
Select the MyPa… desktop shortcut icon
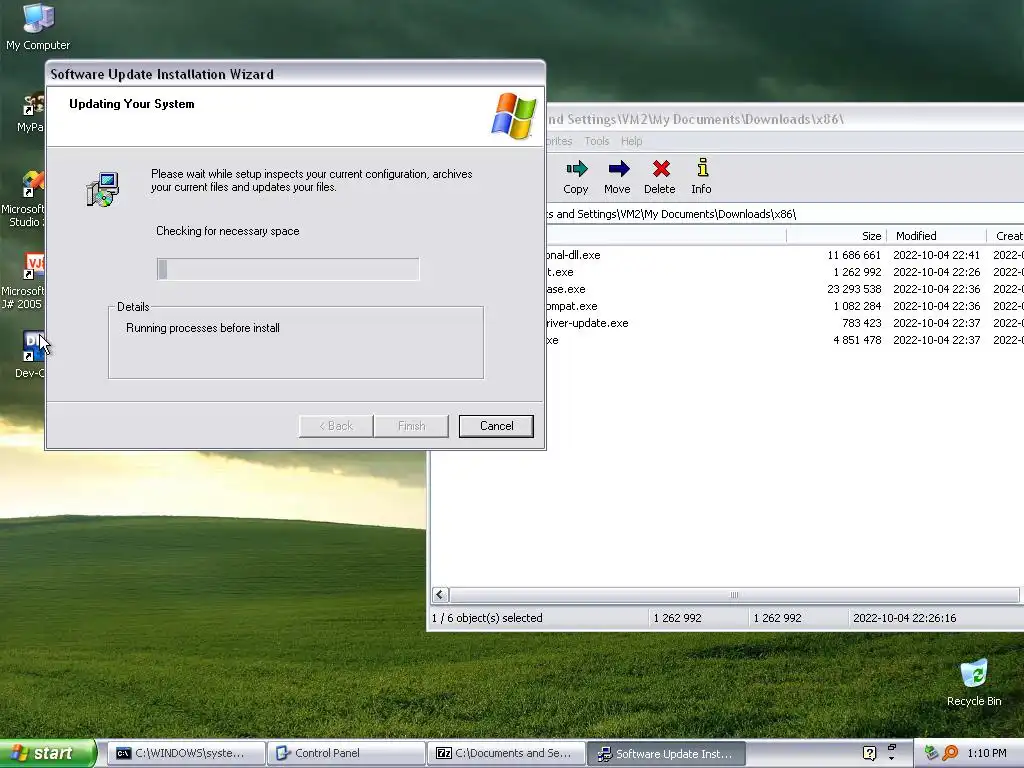pyautogui.click(x=30, y=112)
